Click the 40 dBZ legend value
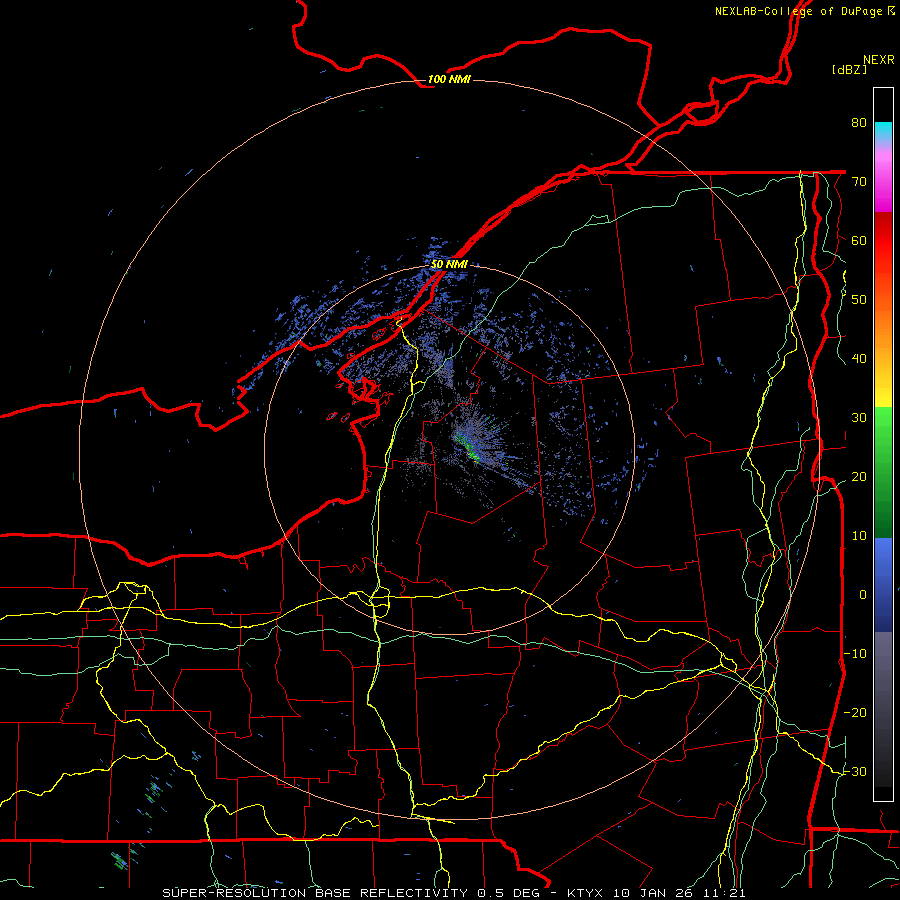This screenshot has height=900, width=900. click(x=859, y=359)
